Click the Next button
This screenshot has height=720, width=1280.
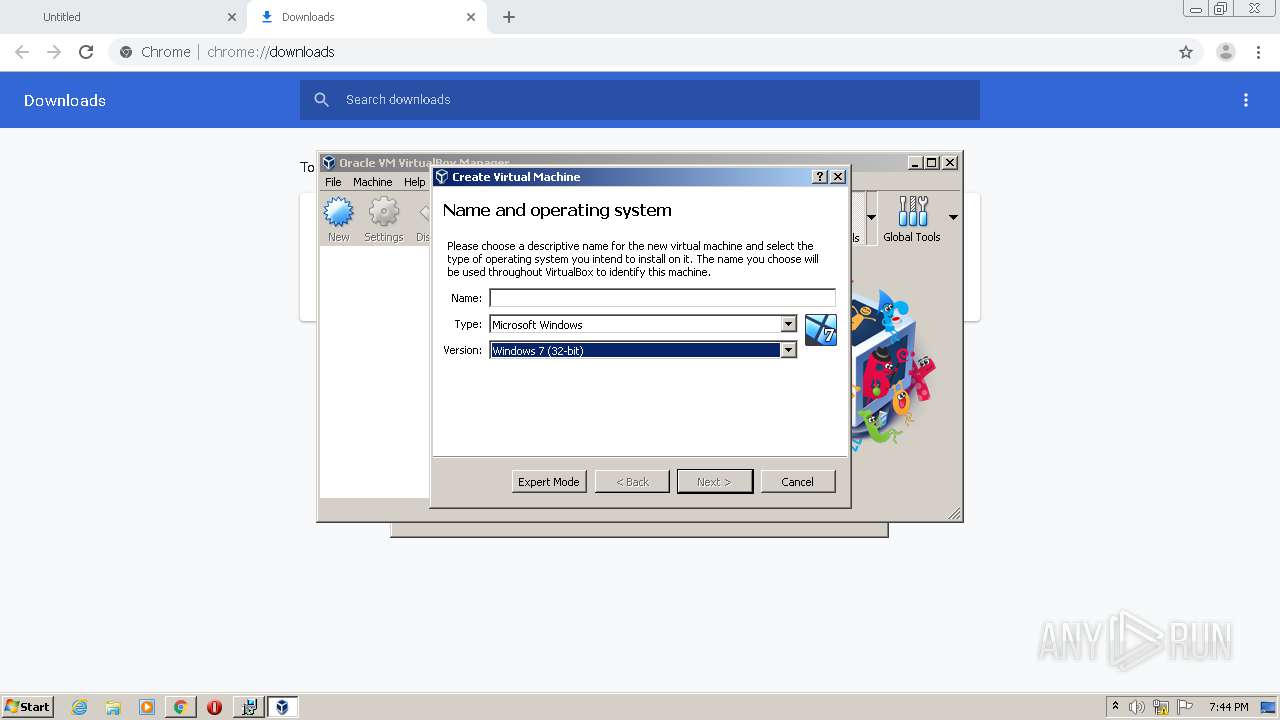[714, 482]
